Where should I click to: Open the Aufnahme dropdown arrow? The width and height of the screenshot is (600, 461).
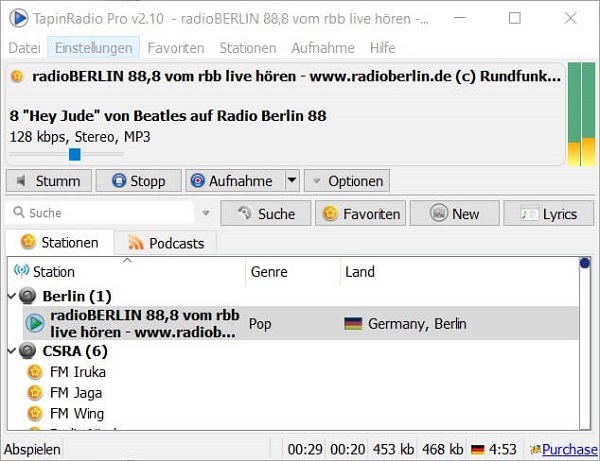point(292,180)
